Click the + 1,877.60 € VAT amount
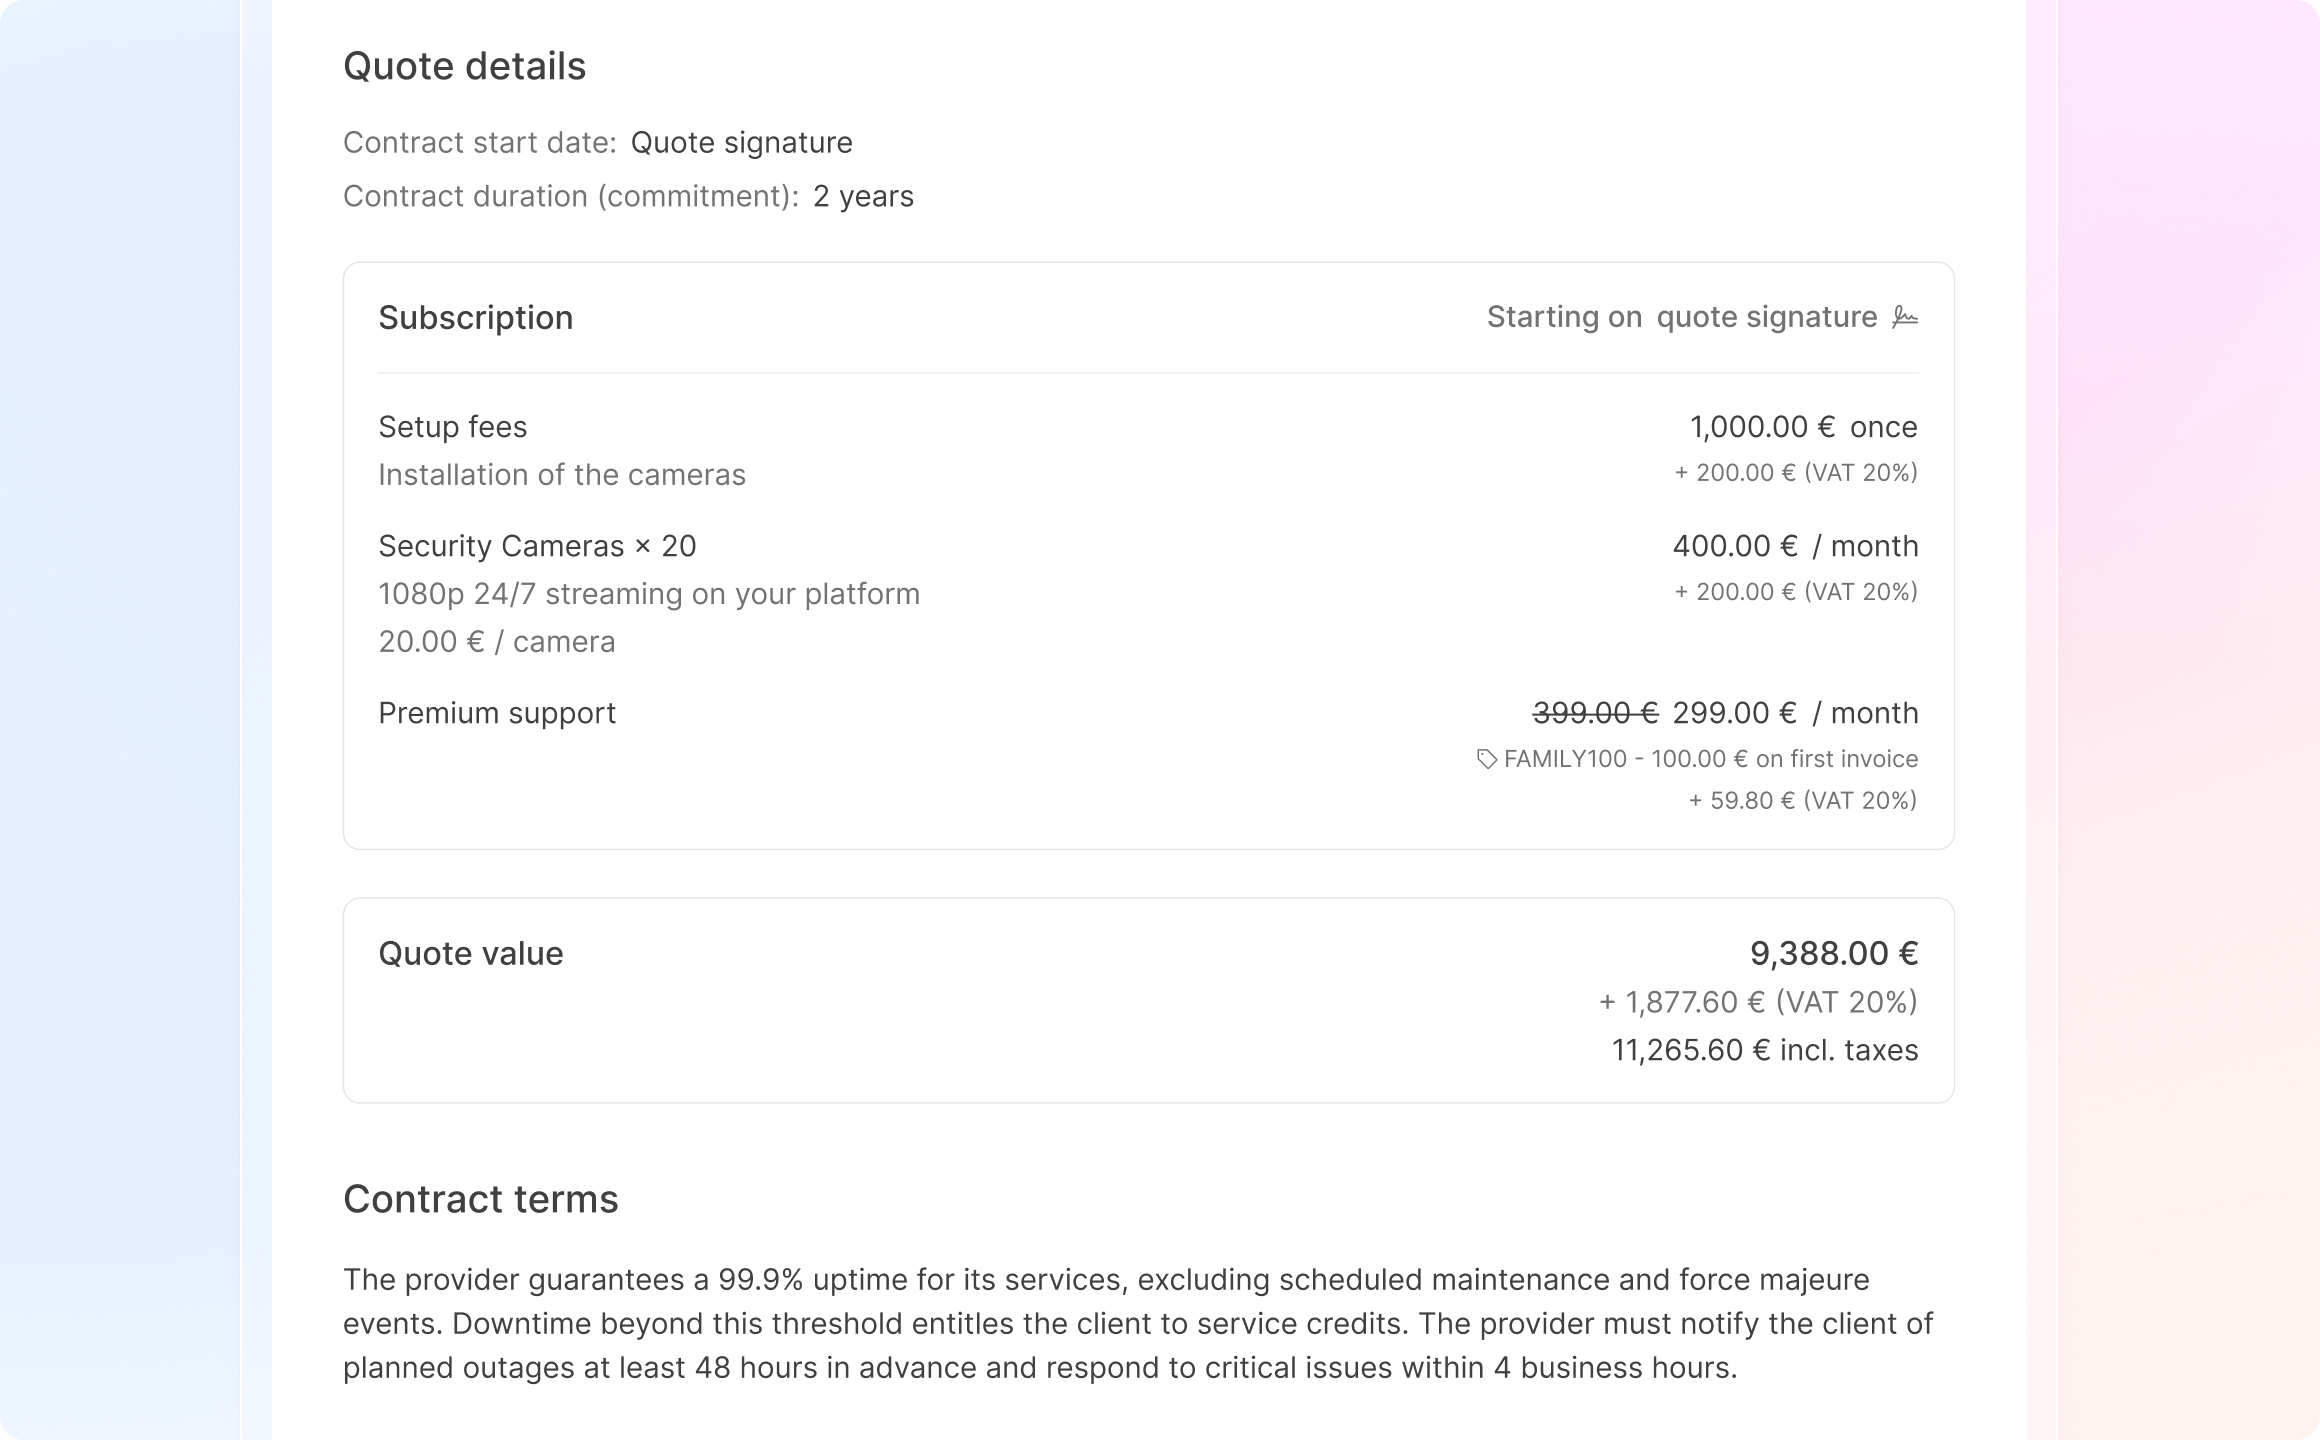 click(x=1758, y=1002)
